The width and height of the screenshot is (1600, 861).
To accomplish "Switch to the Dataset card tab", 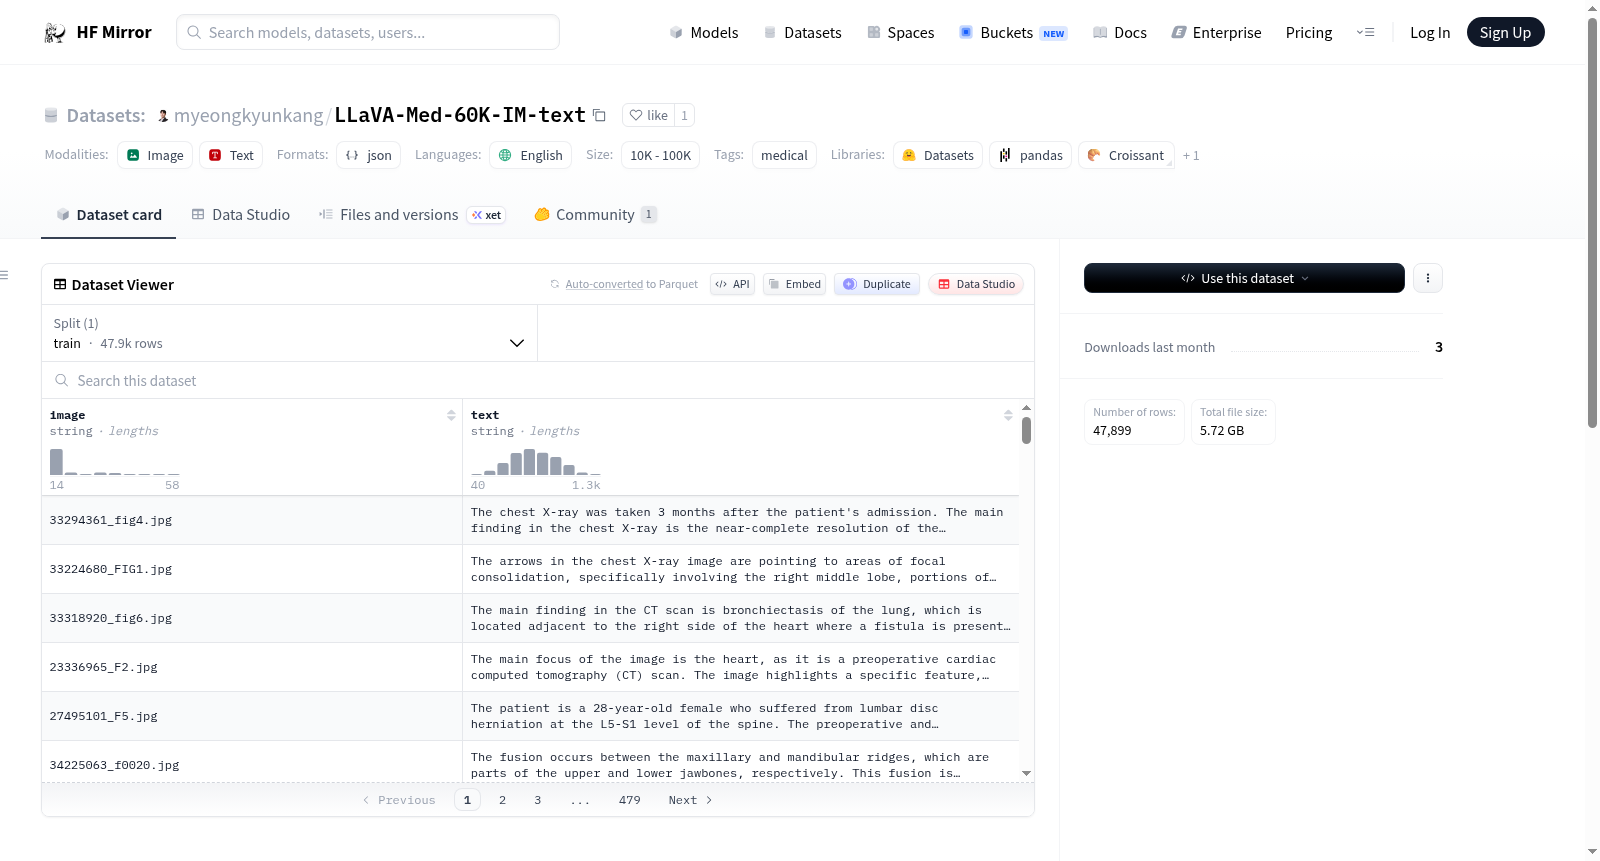I will (x=108, y=215).
